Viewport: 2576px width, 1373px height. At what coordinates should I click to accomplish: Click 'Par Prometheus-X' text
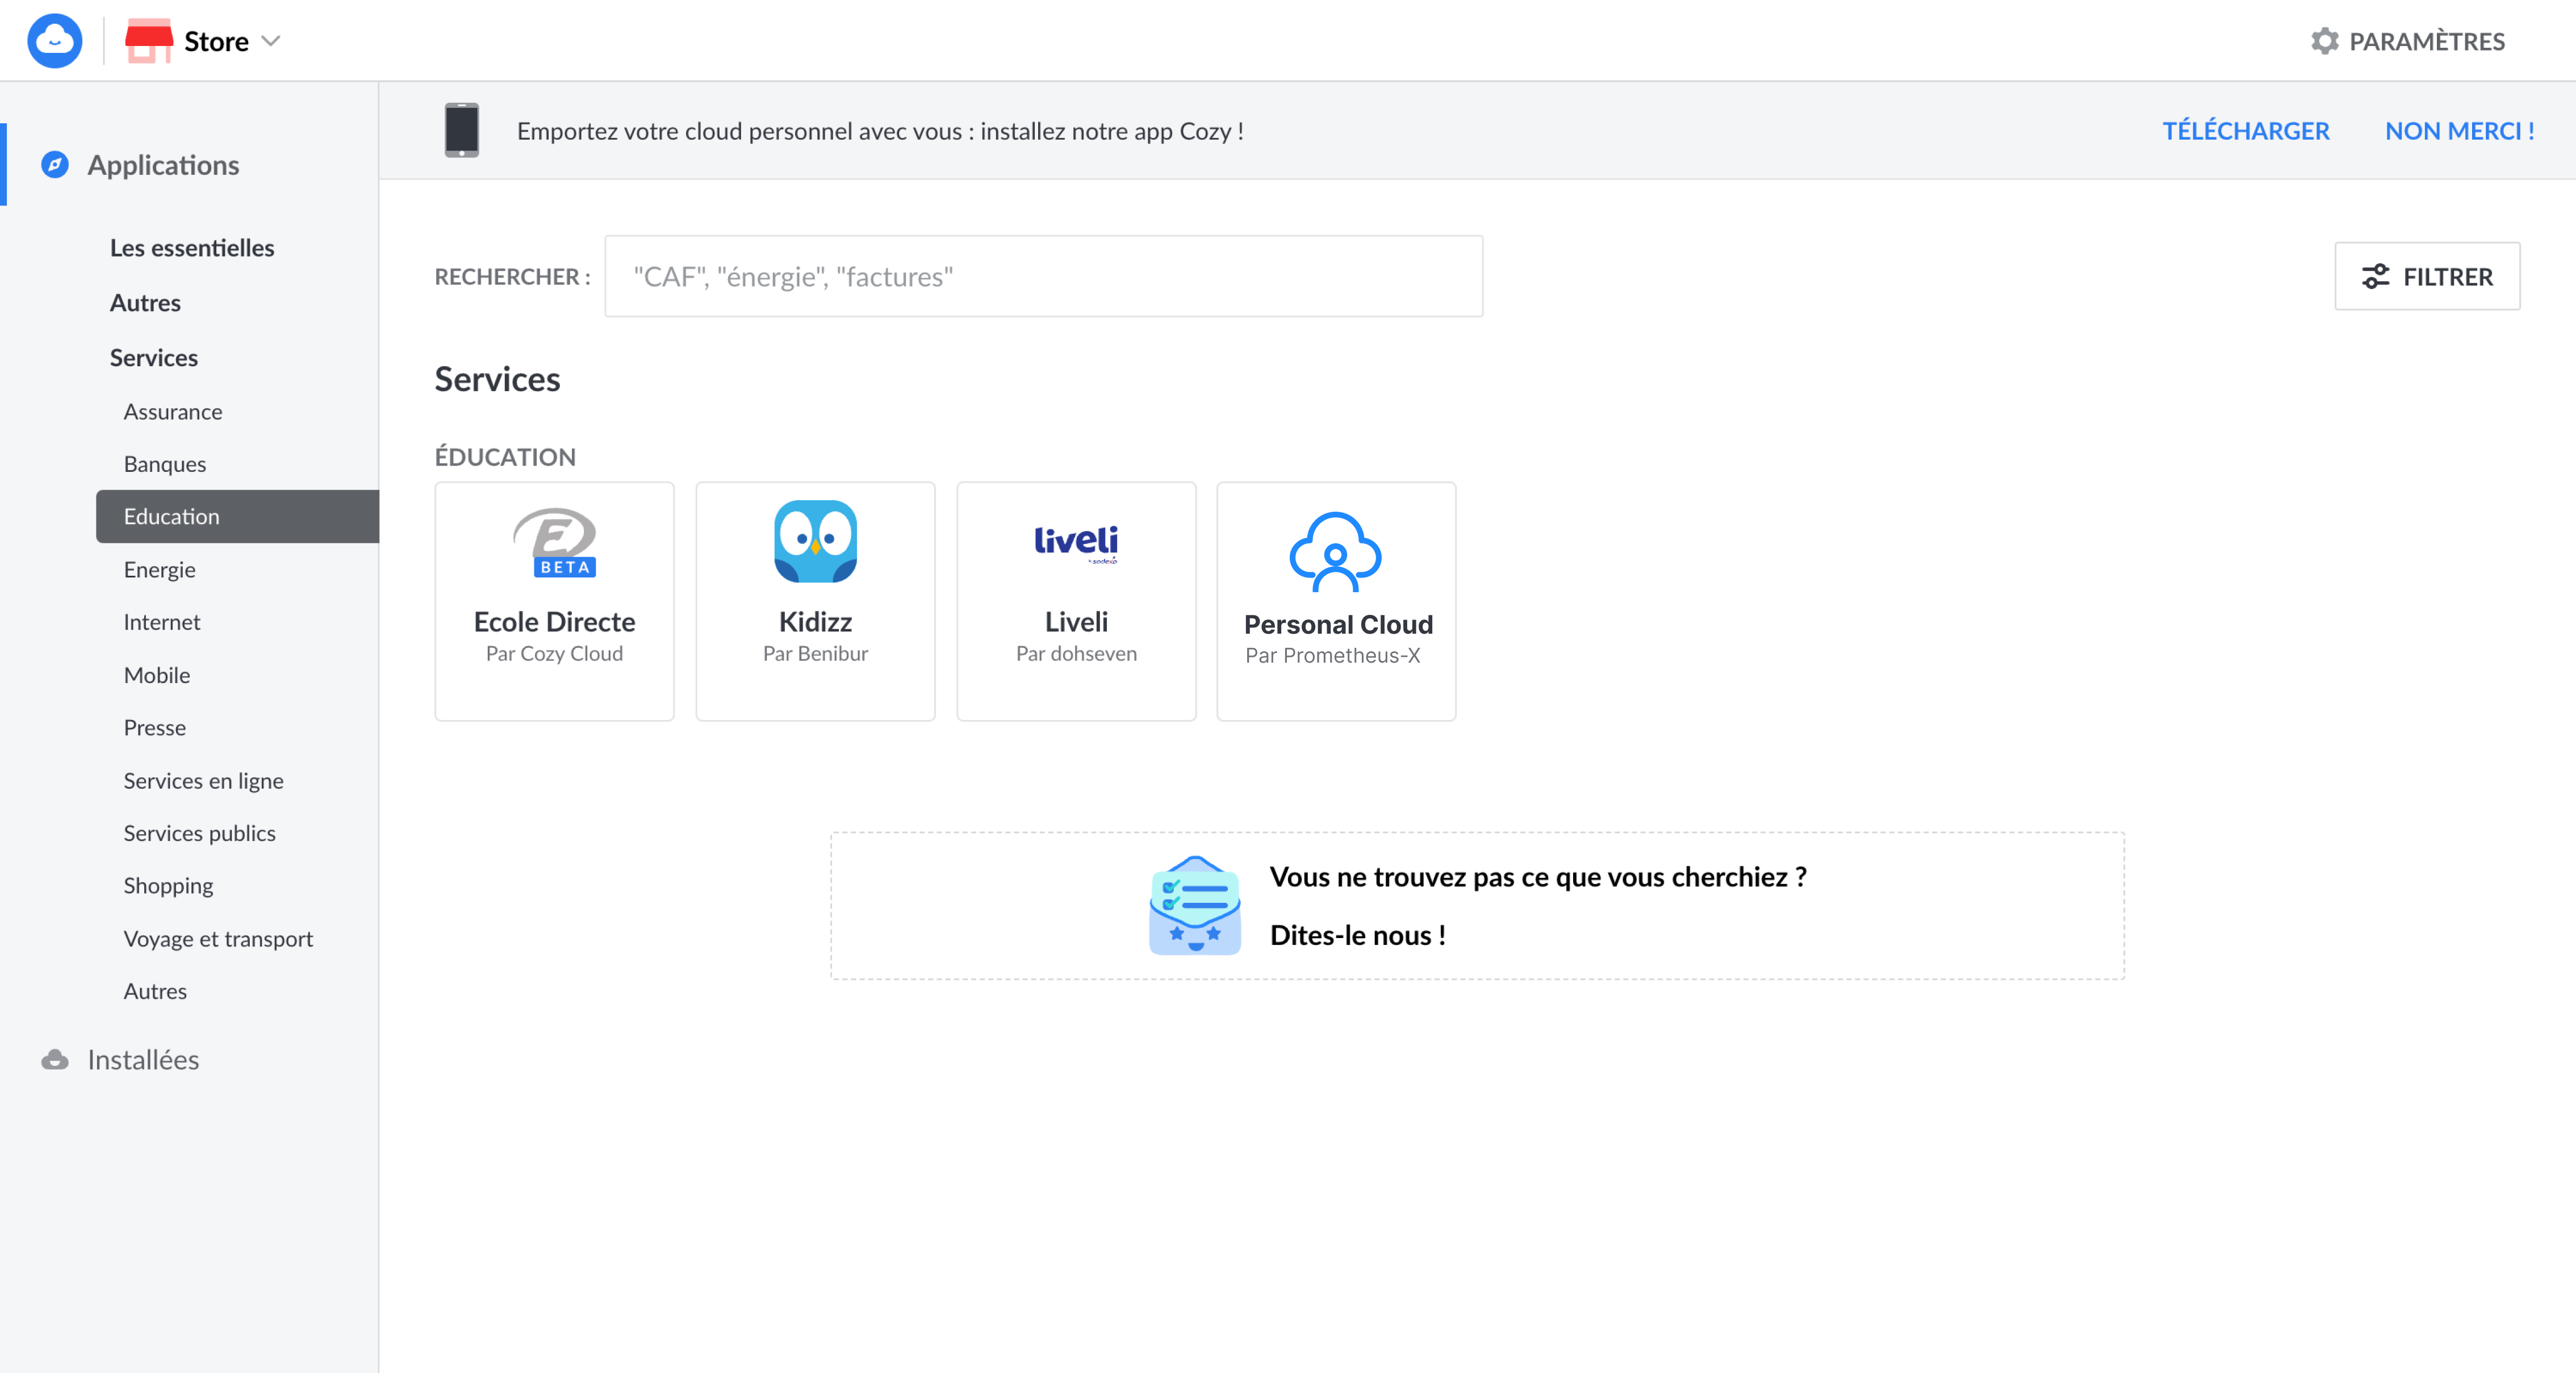point(1332,656)
